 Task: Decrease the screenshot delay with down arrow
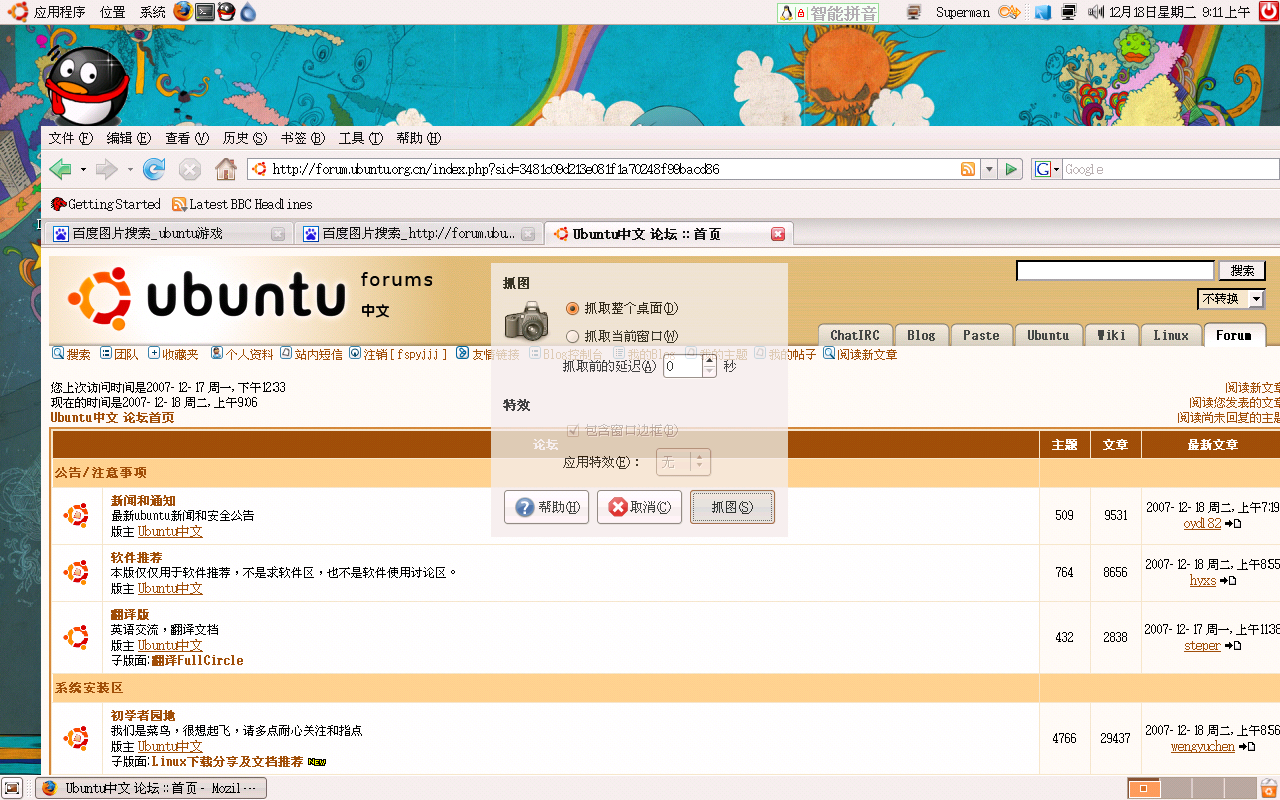coord(709,373)
